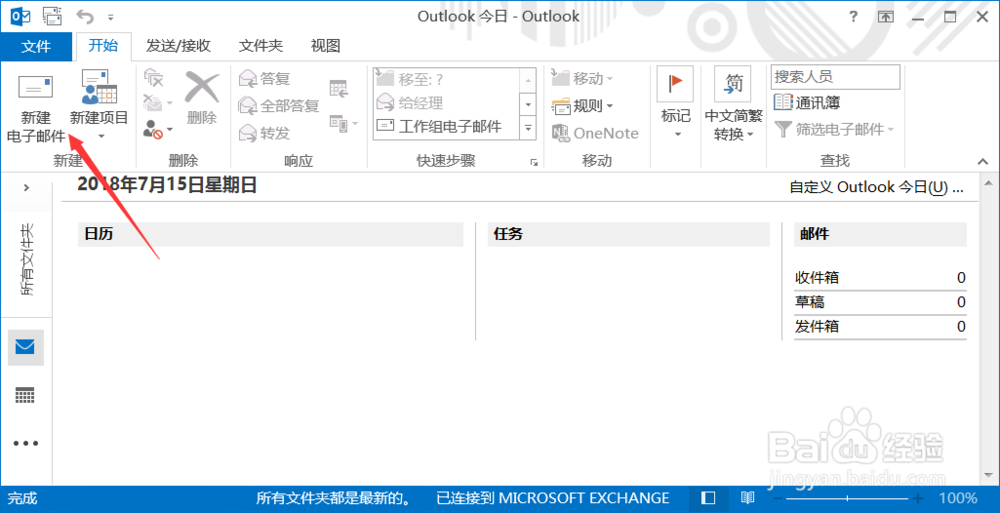Image resolution: width=1000 pixels, height=513 pixels.
Task: Open the Outbox (发件箱) link
Action: (817, 327)
